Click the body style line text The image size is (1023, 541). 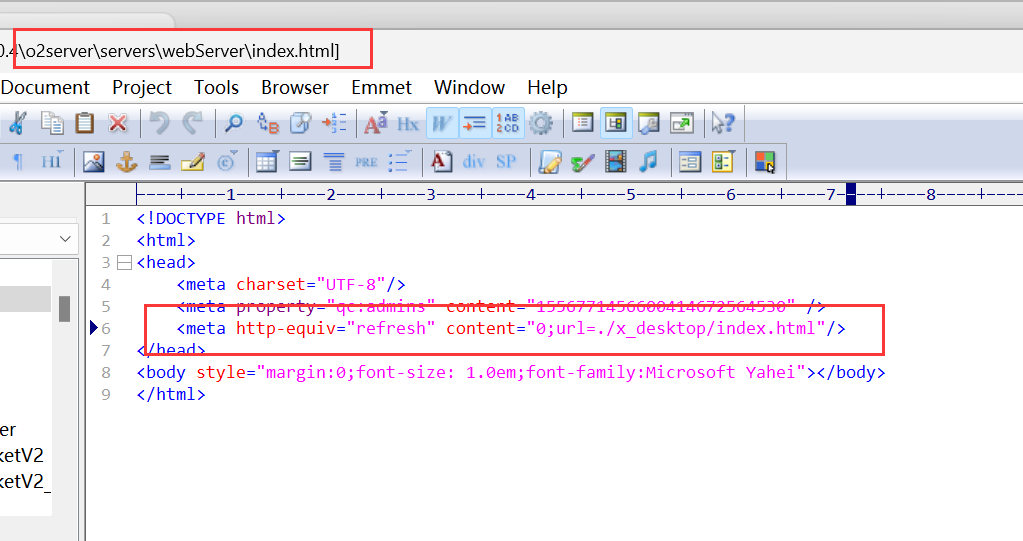click(x=511, y=373)
